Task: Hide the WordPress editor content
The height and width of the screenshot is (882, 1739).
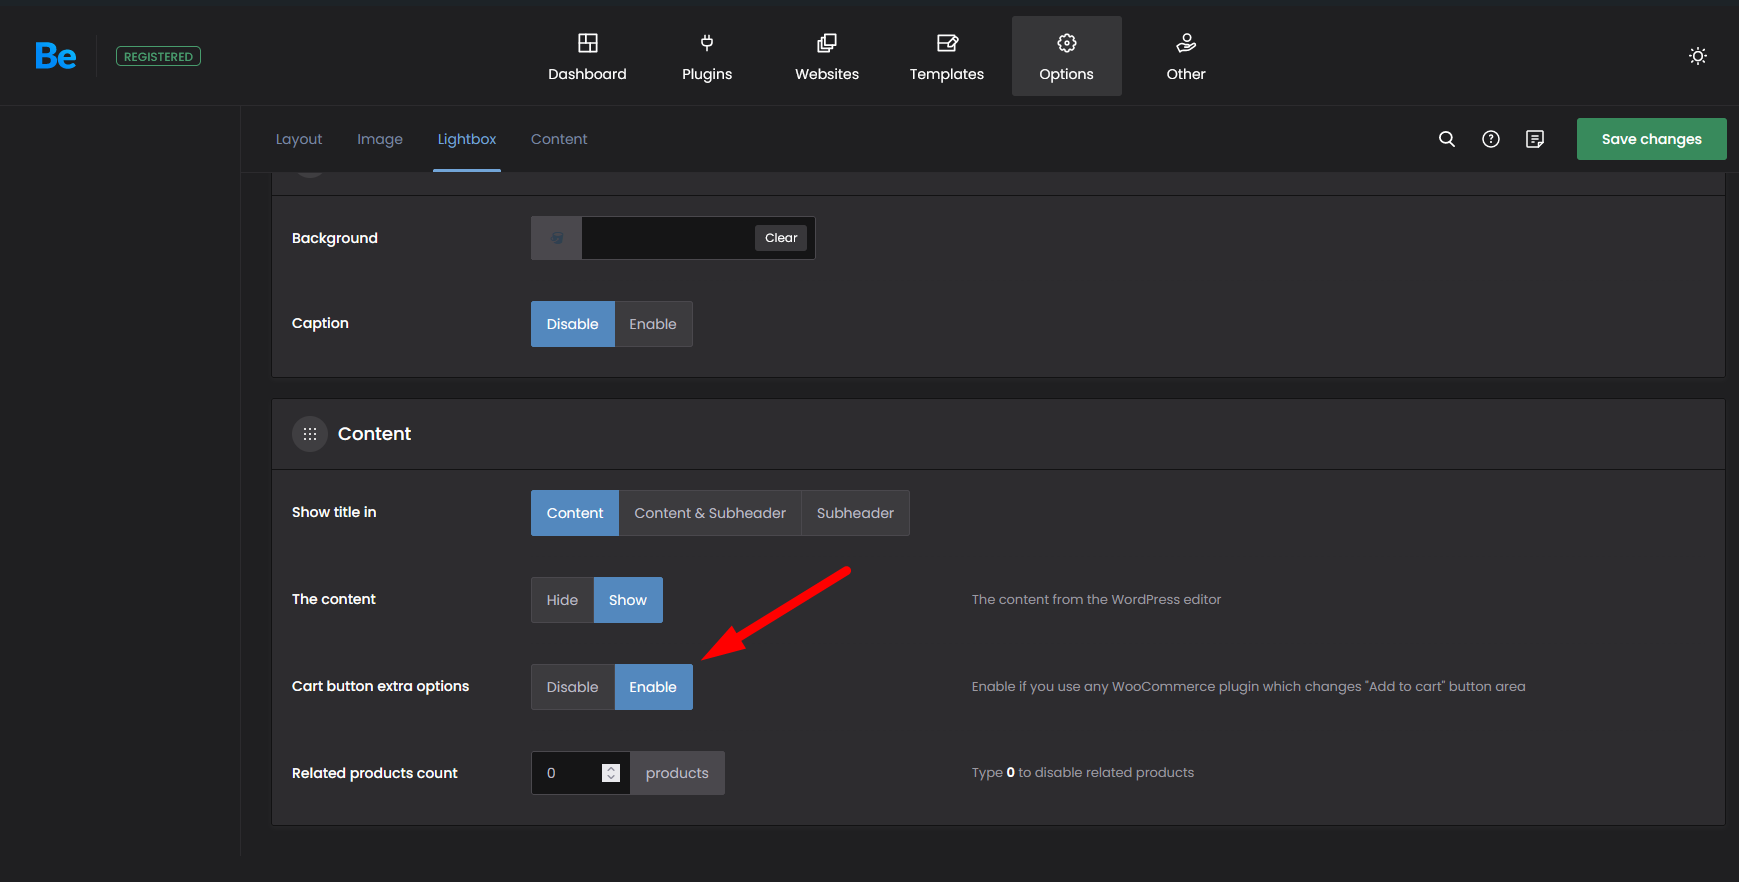Action: pyautogui.click(x=562, y=600)
